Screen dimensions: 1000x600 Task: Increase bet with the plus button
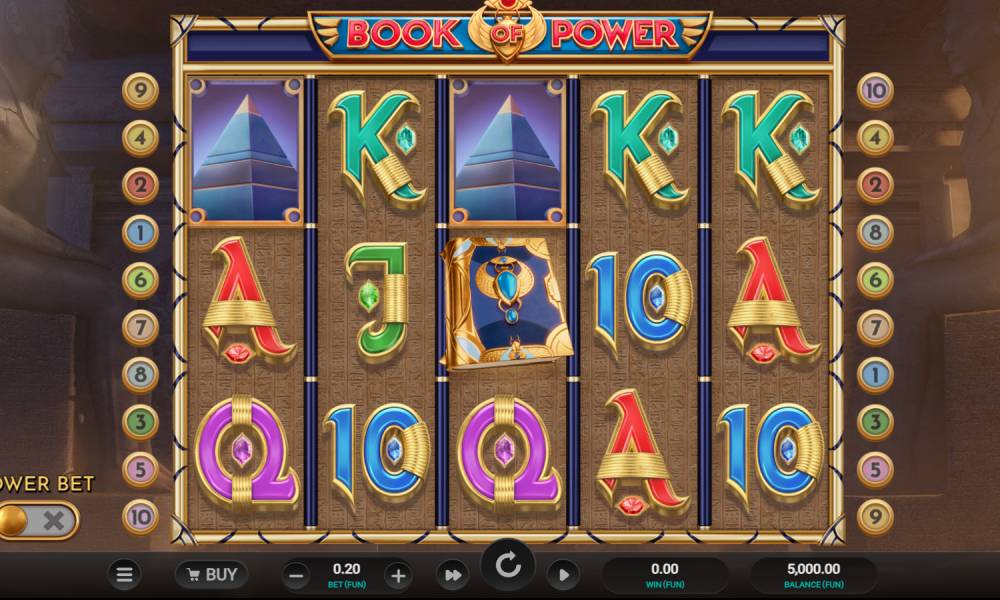pyautogui.click(x=398, y=576)
